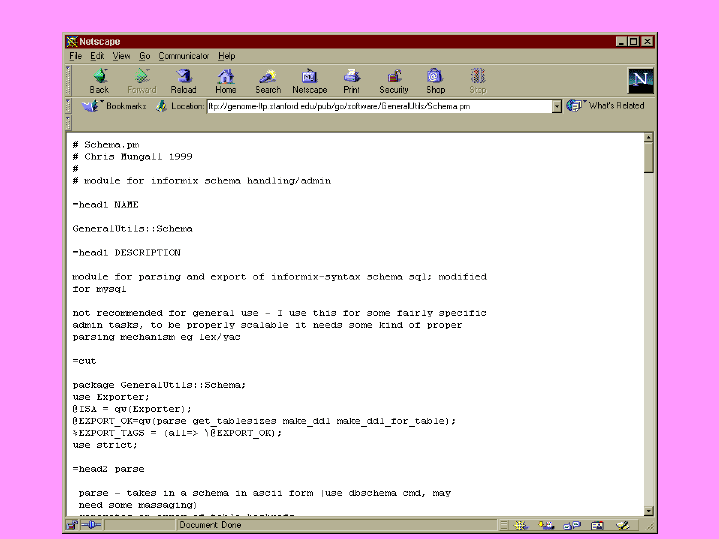
Task: Click the My Netscape toolbar button
Action: click(310, 80)
